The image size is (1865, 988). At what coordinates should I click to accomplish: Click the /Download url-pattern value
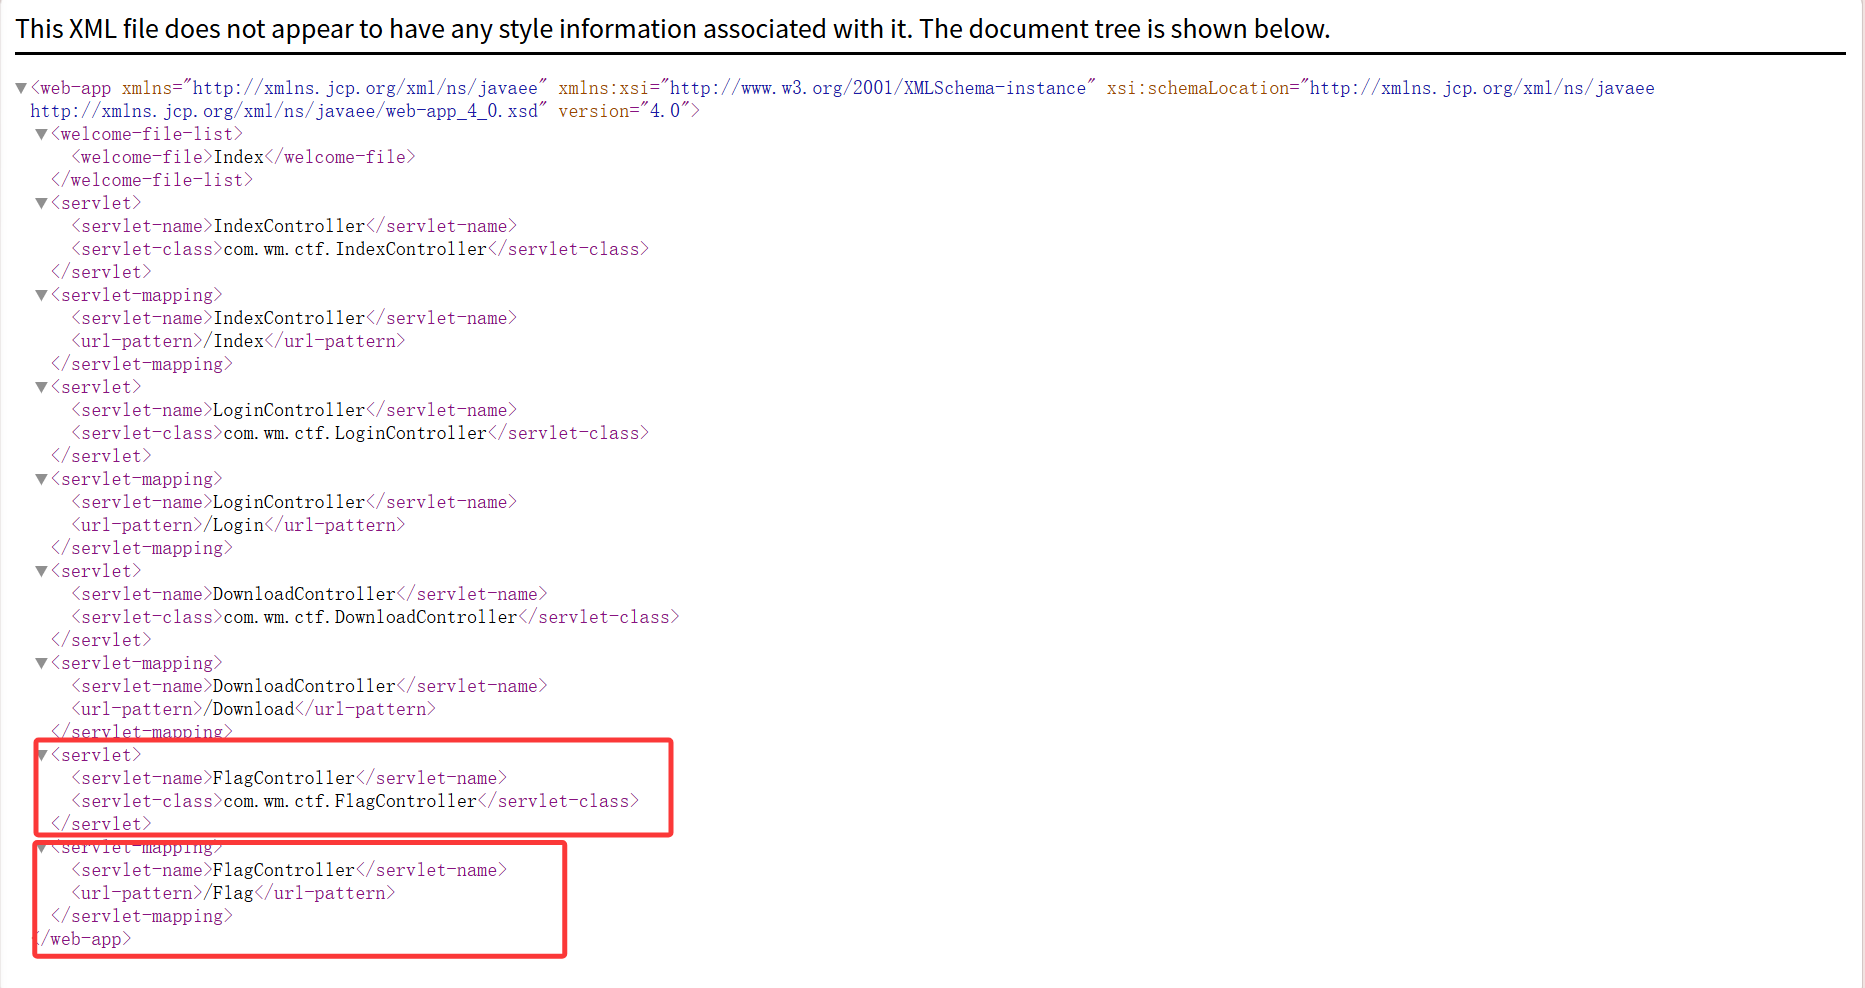click(x=253, y=709)
